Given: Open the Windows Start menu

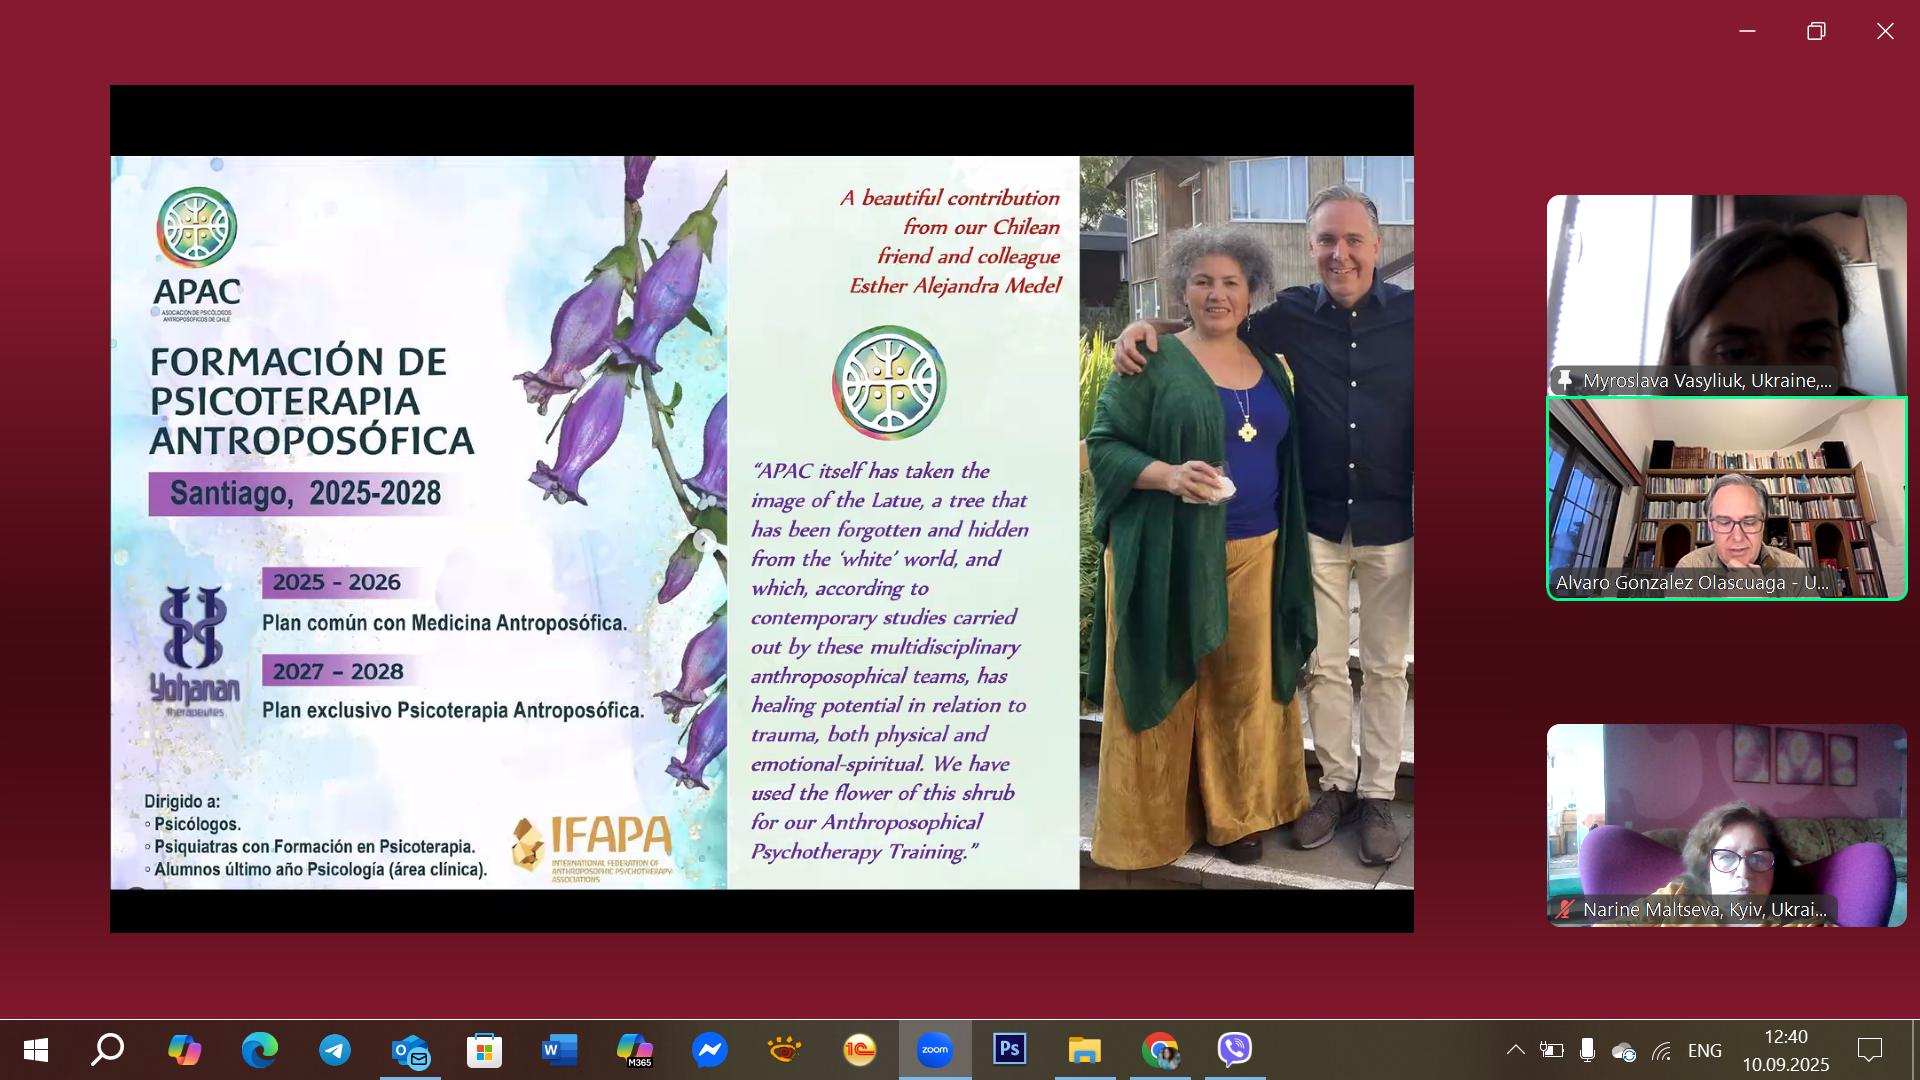Looking at the screenshot, I should pyautogui.click(x=36, y=1050).
